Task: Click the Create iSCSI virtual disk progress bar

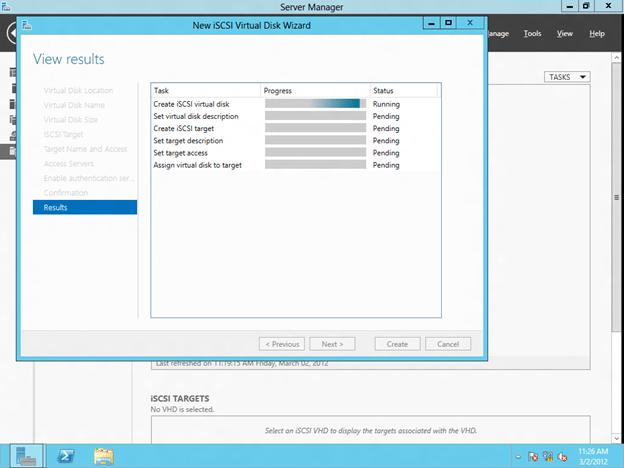Action: tap(315, 104)
